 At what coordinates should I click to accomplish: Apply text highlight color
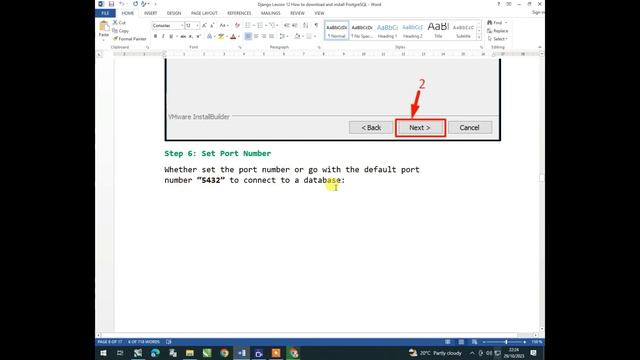[x=221, y=36]
